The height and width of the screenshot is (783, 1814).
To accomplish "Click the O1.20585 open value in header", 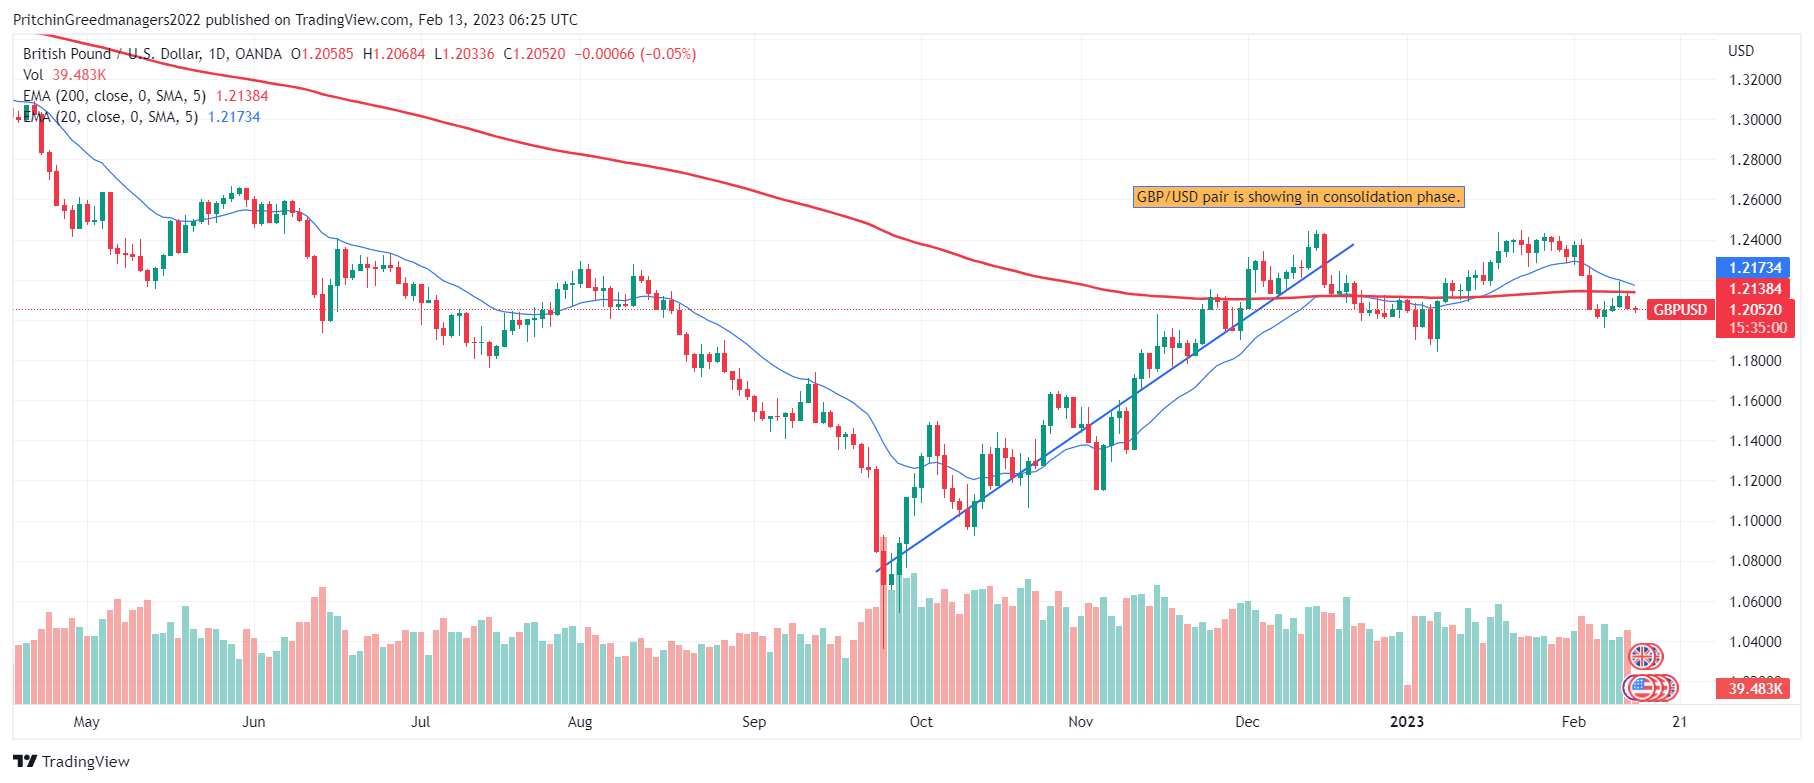I will pyautogui.click(x=322, y=54).
